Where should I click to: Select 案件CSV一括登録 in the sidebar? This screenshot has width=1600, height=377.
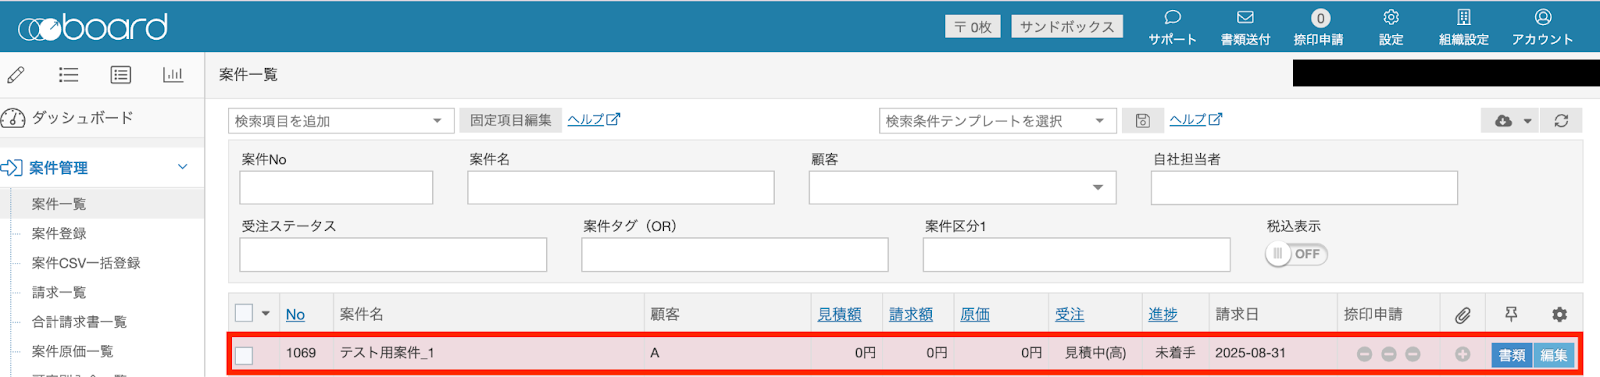coord(86,263)
